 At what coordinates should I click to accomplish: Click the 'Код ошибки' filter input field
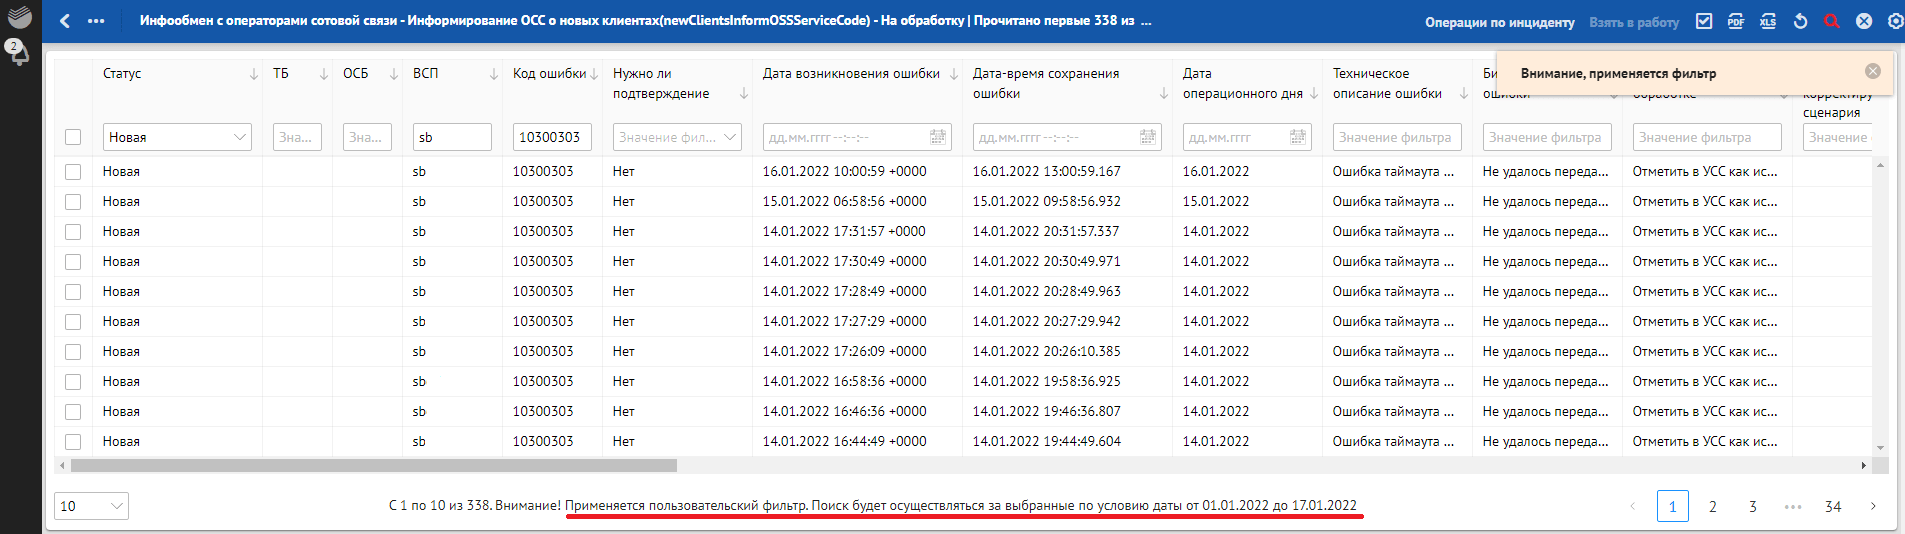coord(552,137)
